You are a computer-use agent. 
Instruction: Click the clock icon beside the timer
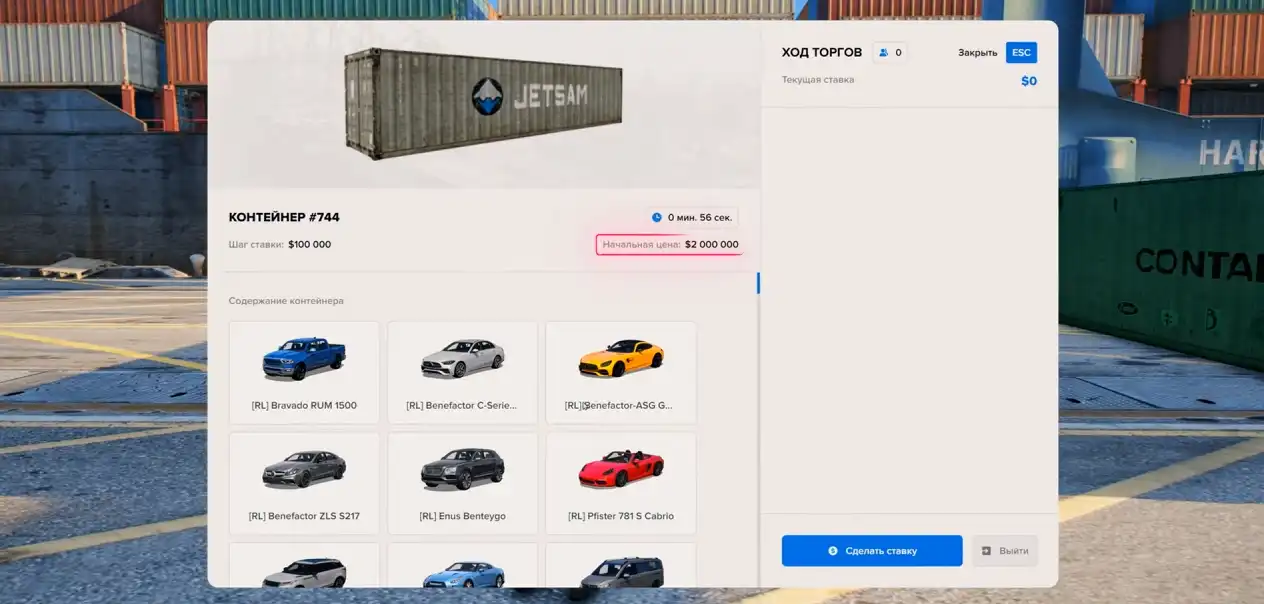(657, 217)
